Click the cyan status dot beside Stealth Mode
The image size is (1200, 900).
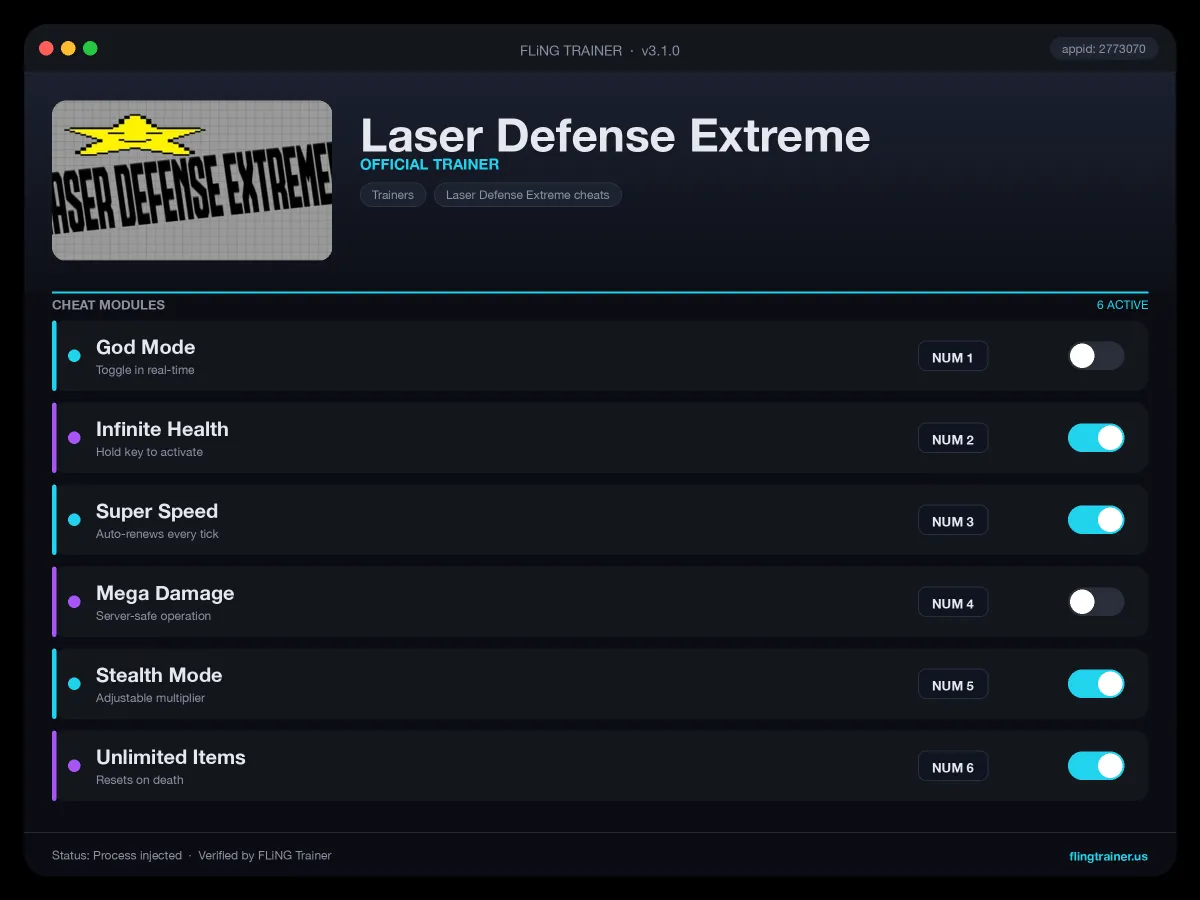[x=74, y=684]
